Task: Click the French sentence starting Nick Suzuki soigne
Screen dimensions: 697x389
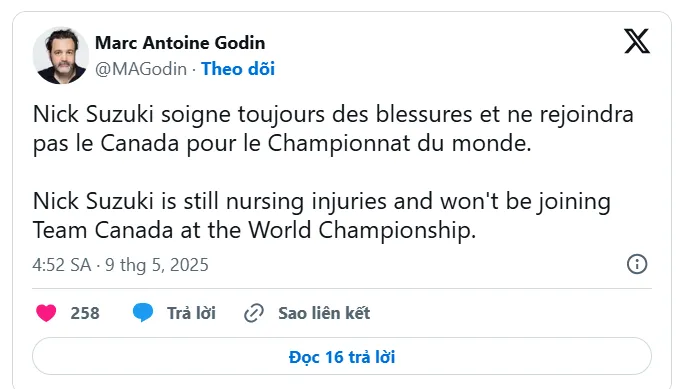Action: point(333,128)
